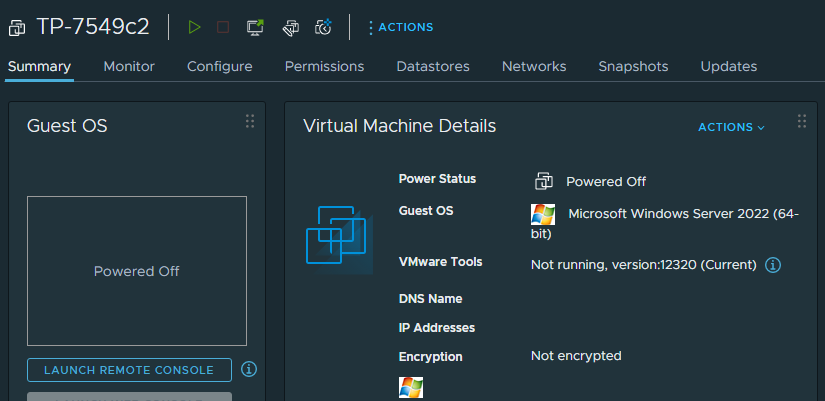Click LAUNCH REMOTE CONSOLE button
The width and height of the screenshot is (825, 401).
(x=129, y=370)
